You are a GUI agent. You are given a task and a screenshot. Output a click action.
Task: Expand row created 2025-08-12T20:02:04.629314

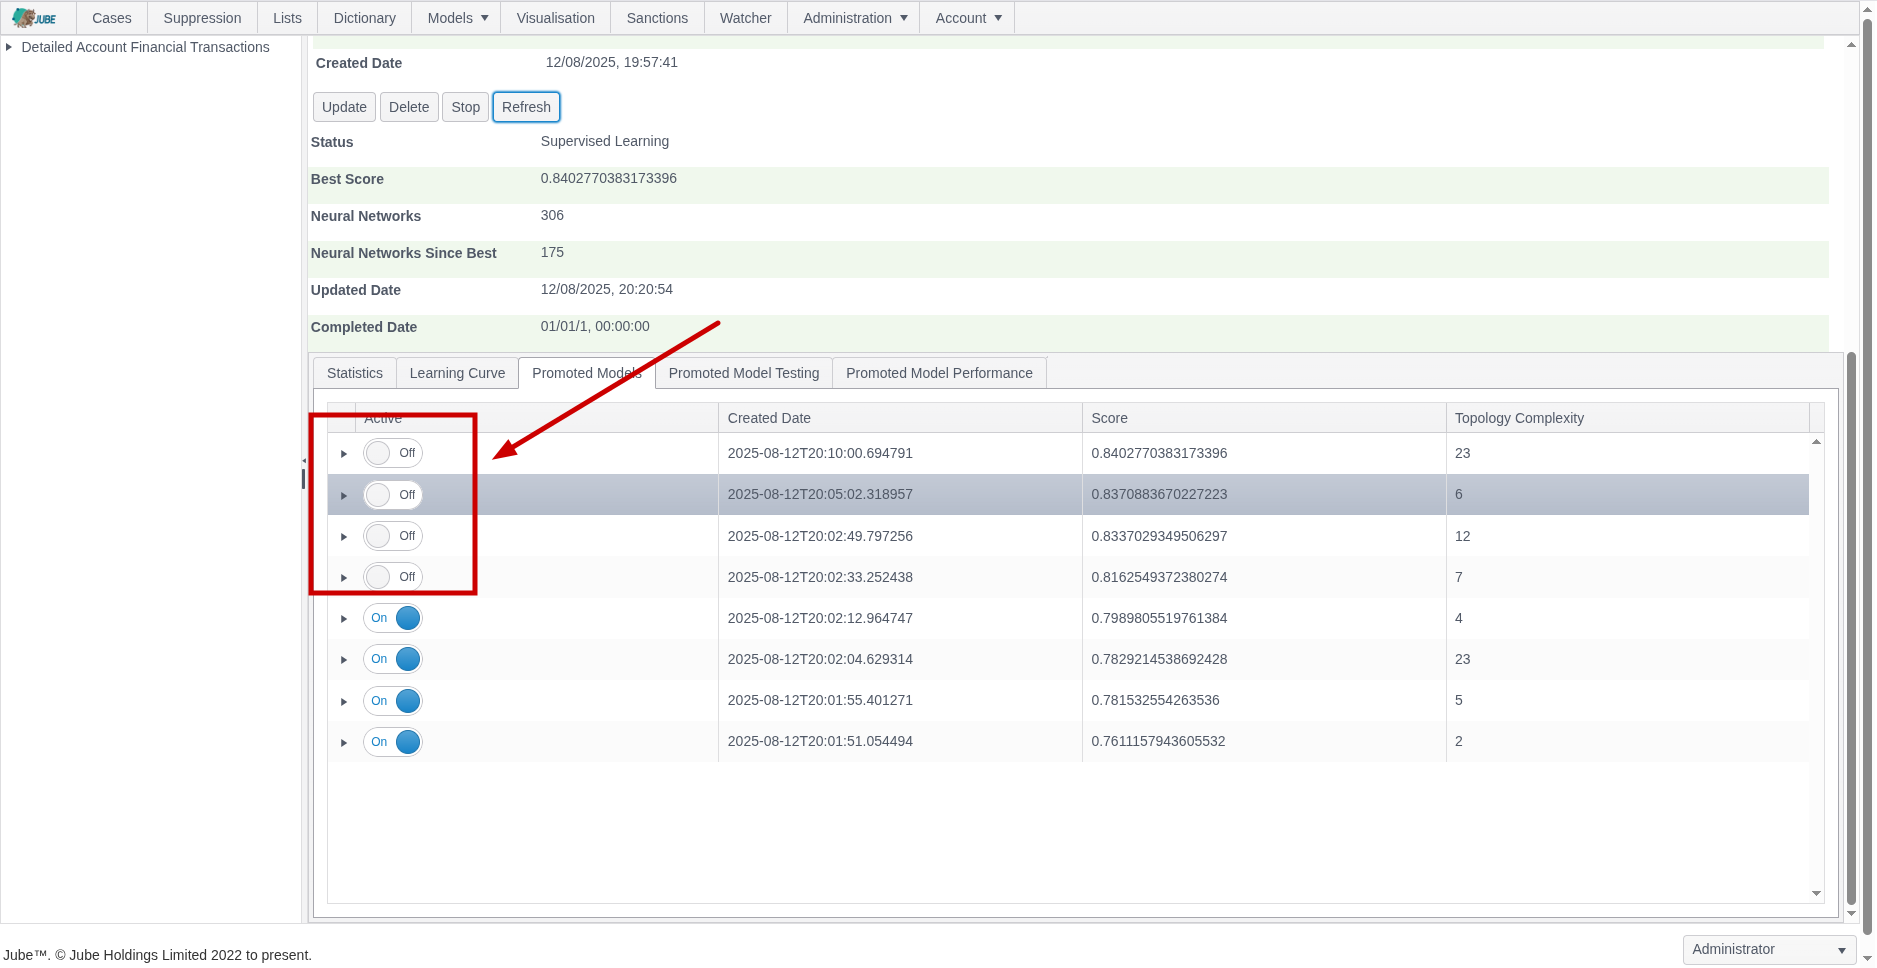343,660
